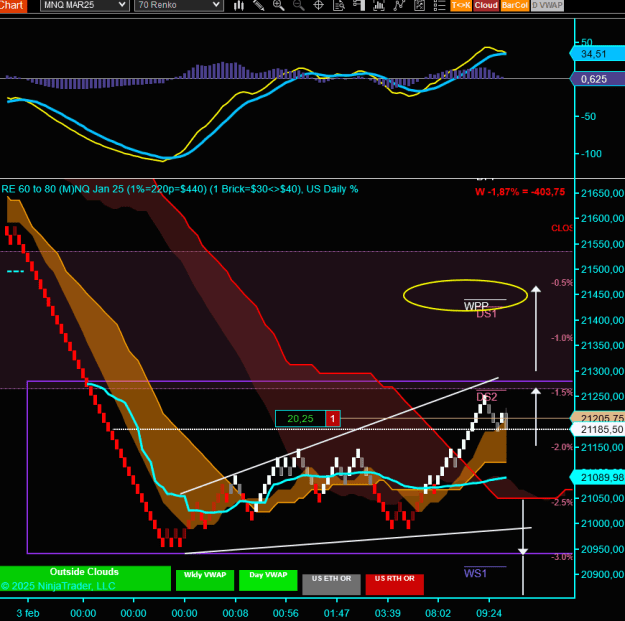Click the WPP pivot label

476,306
